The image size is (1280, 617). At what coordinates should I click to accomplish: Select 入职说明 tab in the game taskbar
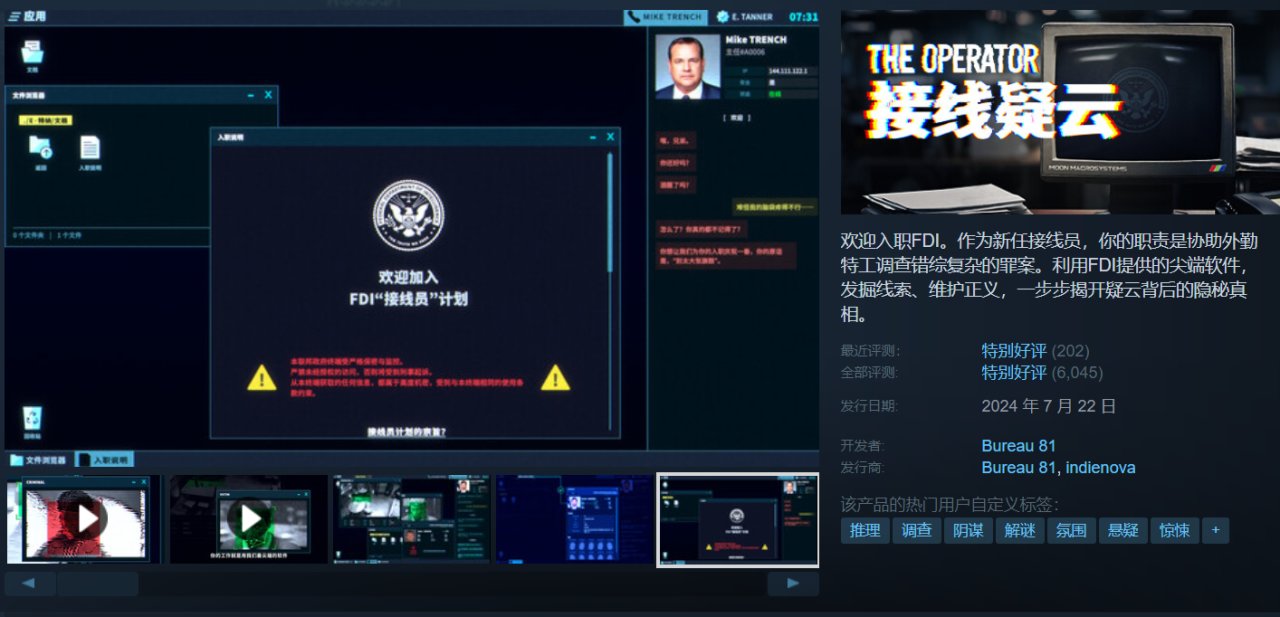pos(105,460)
